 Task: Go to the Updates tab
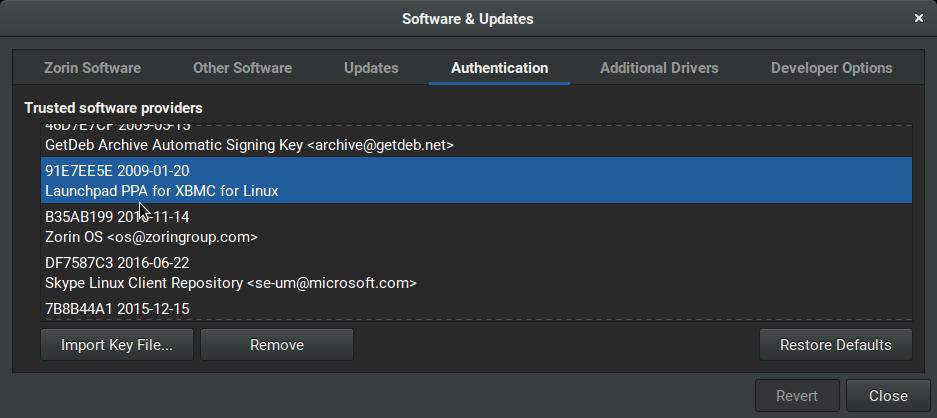371,68
